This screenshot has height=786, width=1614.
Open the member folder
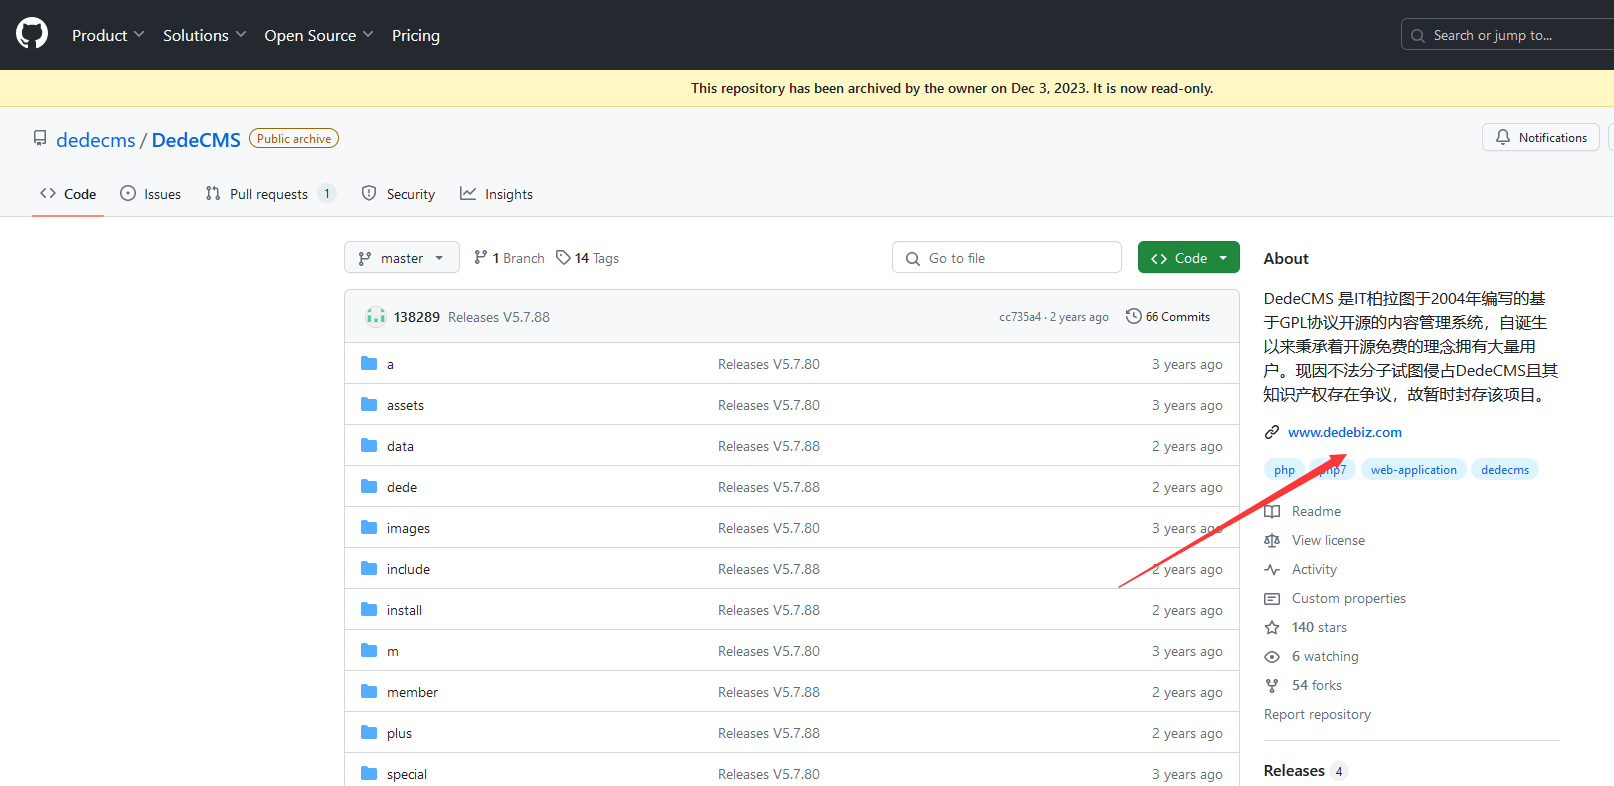coord(412,693)
